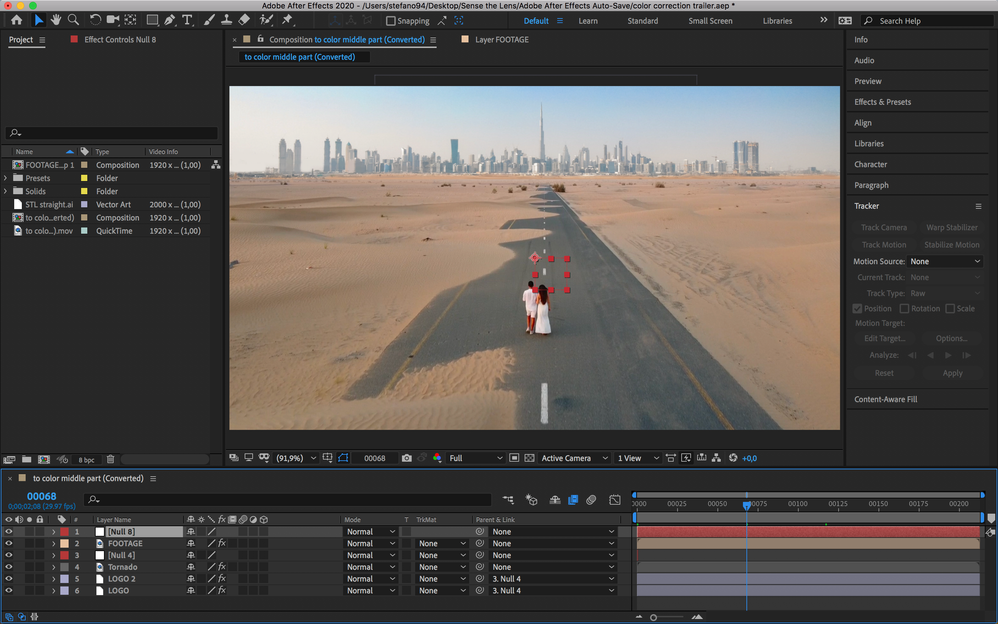Activate the Clone Stamp tool

click(227, 20)
